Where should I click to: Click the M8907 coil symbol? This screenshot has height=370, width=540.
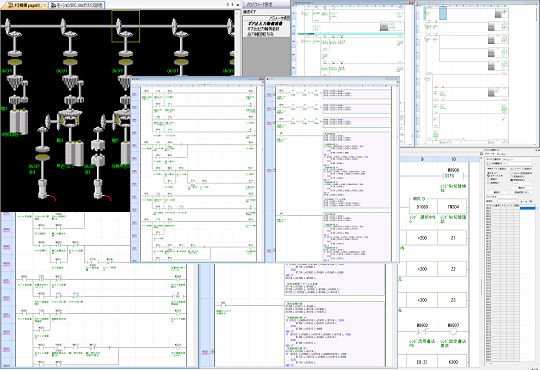[x=453, y=331]
